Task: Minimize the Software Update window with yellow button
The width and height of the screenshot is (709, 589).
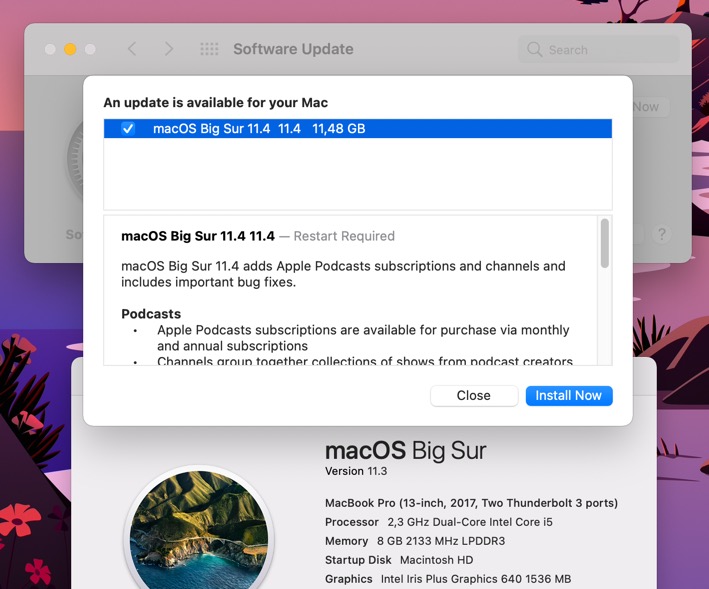Action: (70, 49)
